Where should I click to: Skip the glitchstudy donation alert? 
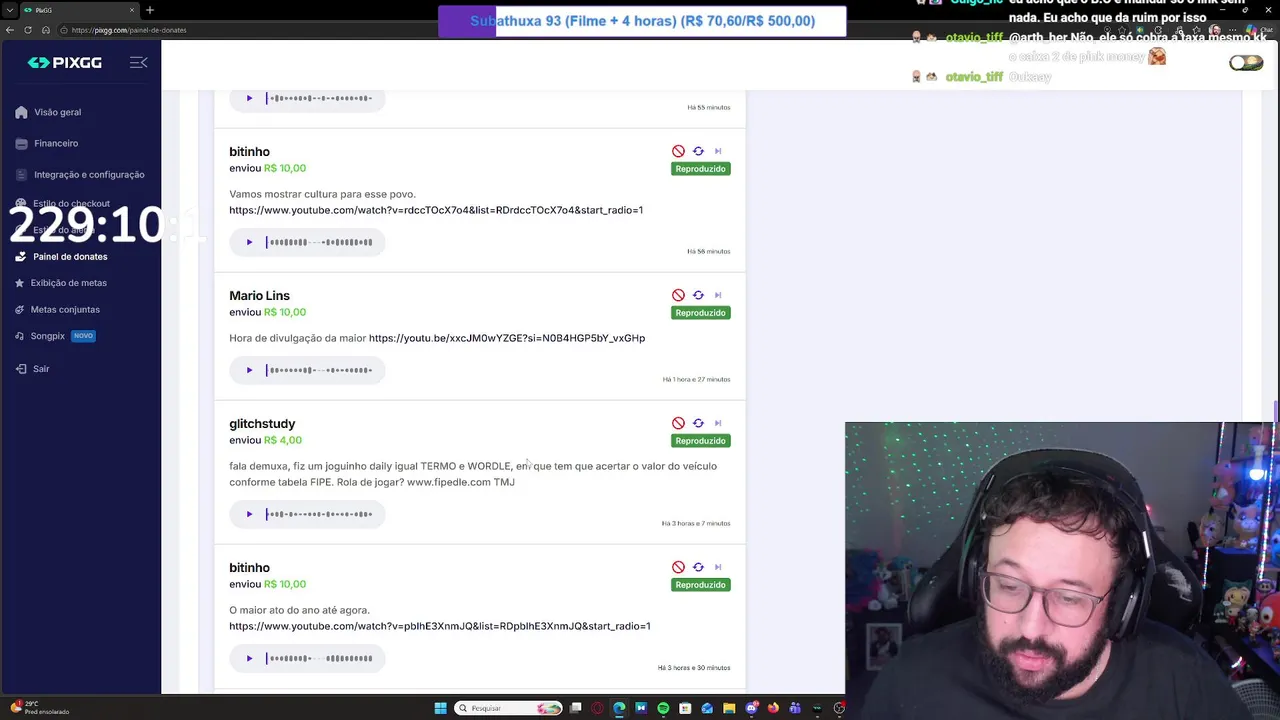pyautogui.click(x=718, y=423)
